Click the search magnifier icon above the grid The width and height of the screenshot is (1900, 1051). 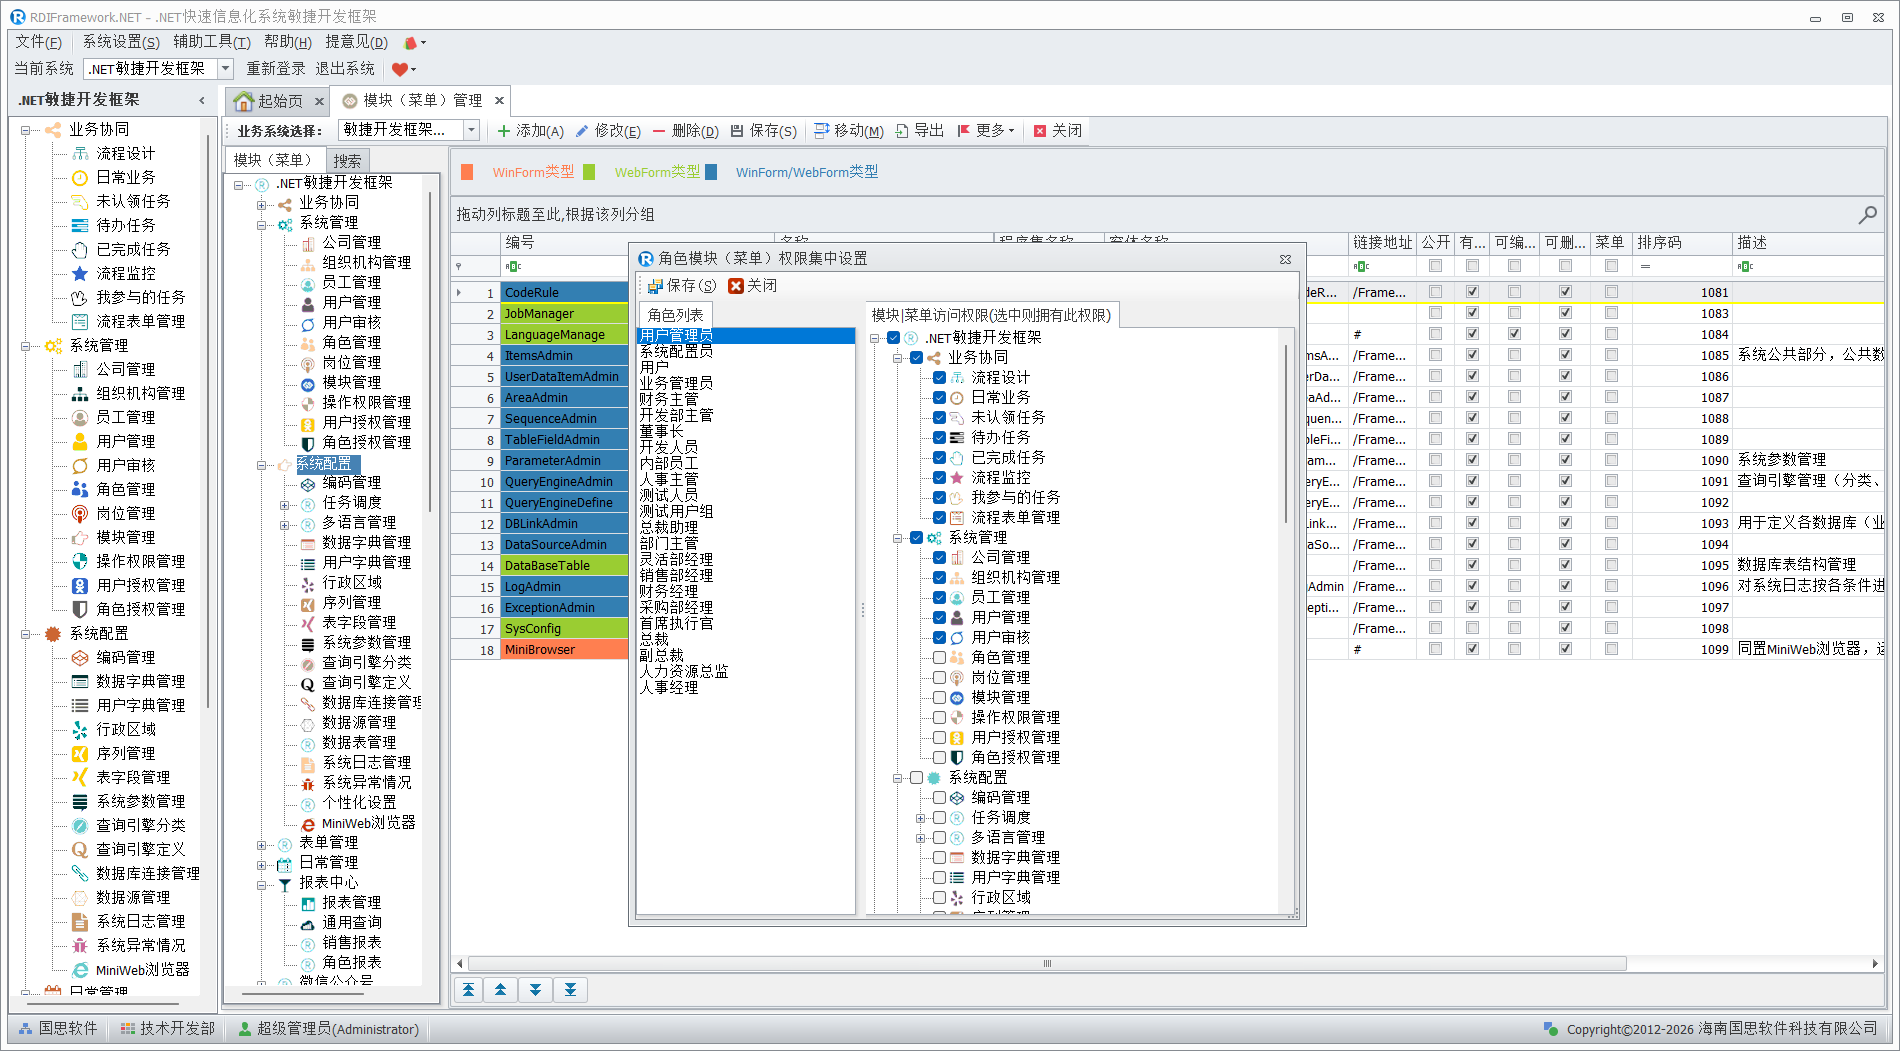click(x=1866, y=214)
